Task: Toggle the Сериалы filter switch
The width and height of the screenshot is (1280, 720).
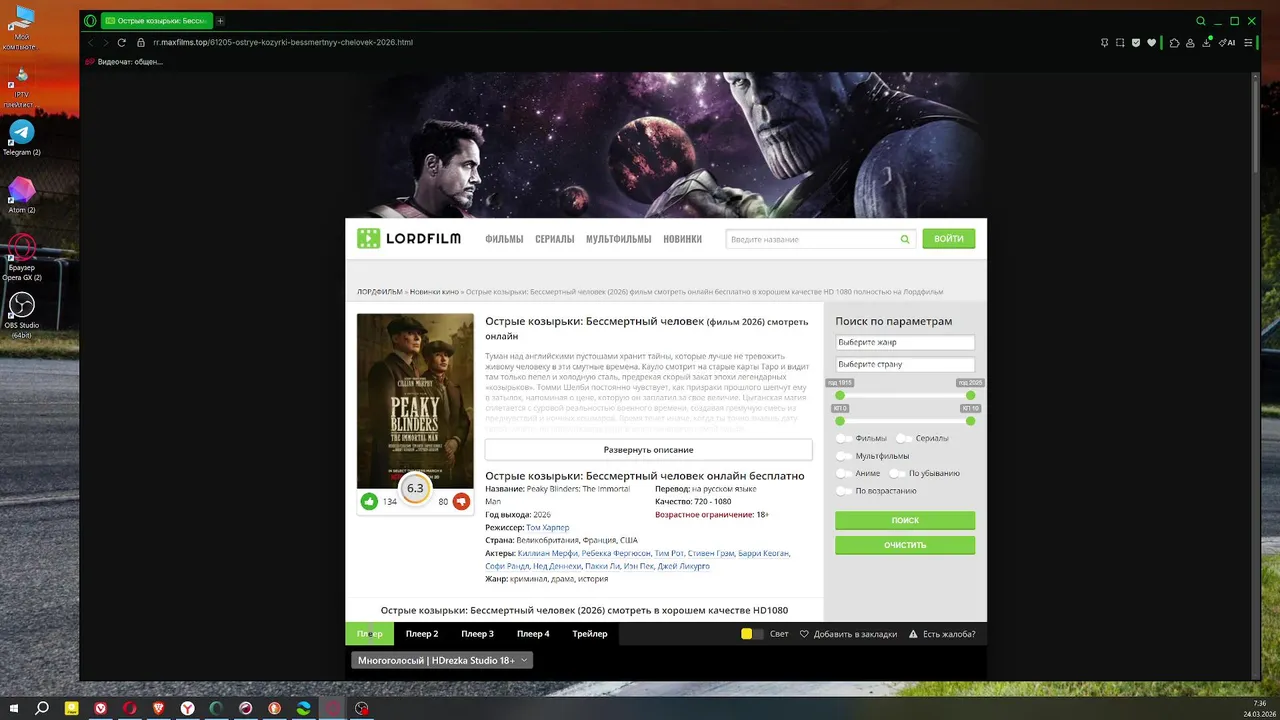Action: (905, 438)
